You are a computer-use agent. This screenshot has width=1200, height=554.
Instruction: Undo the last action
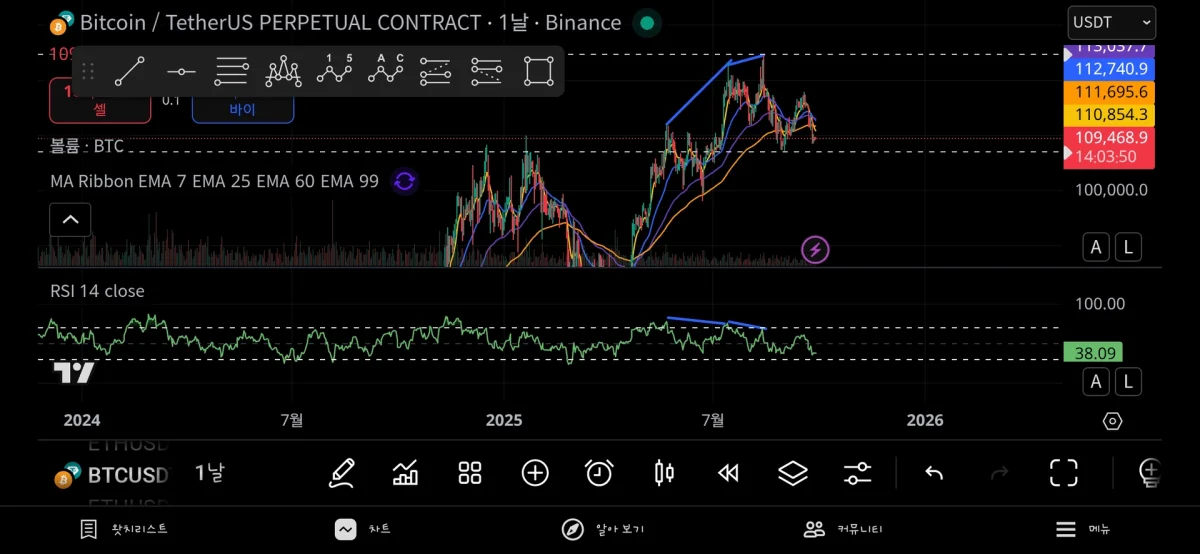[934, 473]
